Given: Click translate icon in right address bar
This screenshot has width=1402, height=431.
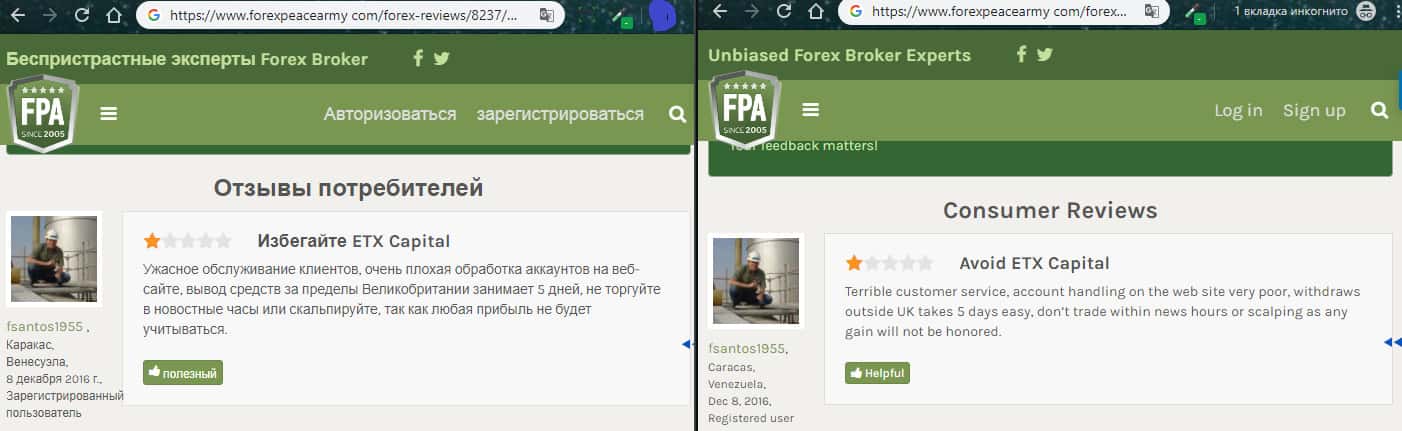Looking at the screenshot, I should pyautogui.click(x=1152, y=12).
